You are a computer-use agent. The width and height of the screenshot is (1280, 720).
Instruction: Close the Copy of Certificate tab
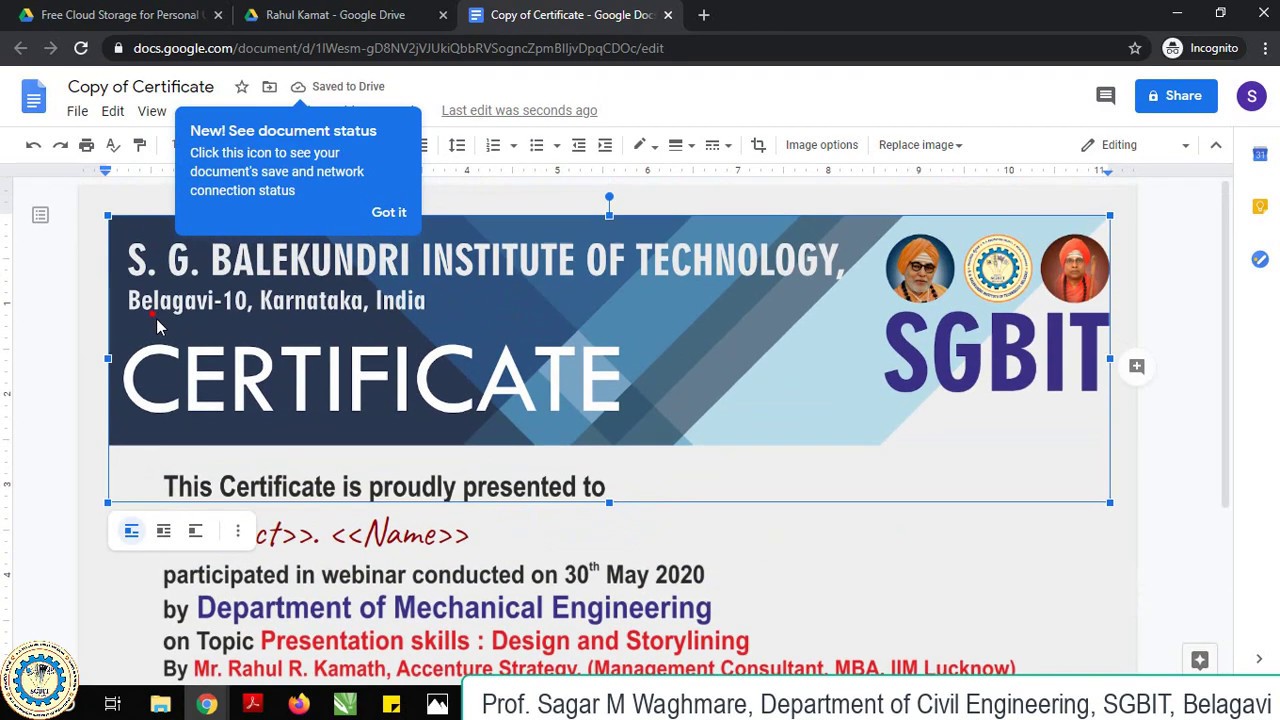[668, 15]
